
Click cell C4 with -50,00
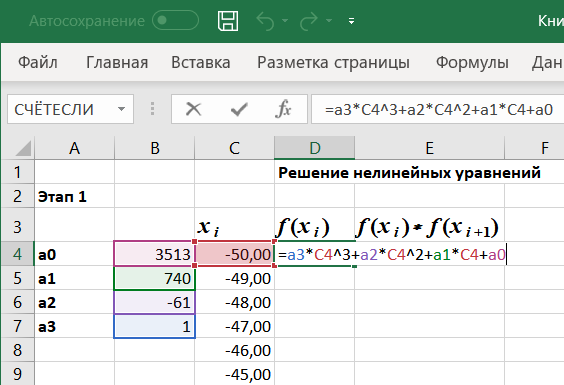[x=235, y=254]
